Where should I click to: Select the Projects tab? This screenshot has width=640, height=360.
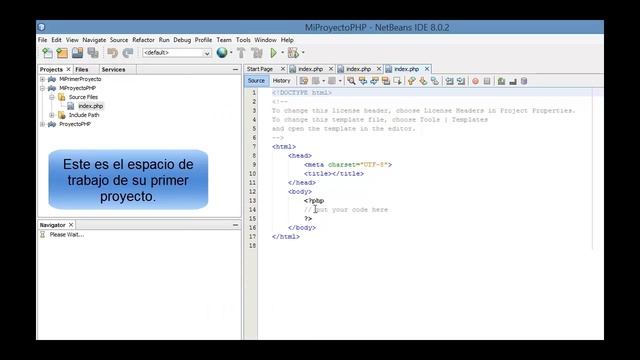[51, 69]
